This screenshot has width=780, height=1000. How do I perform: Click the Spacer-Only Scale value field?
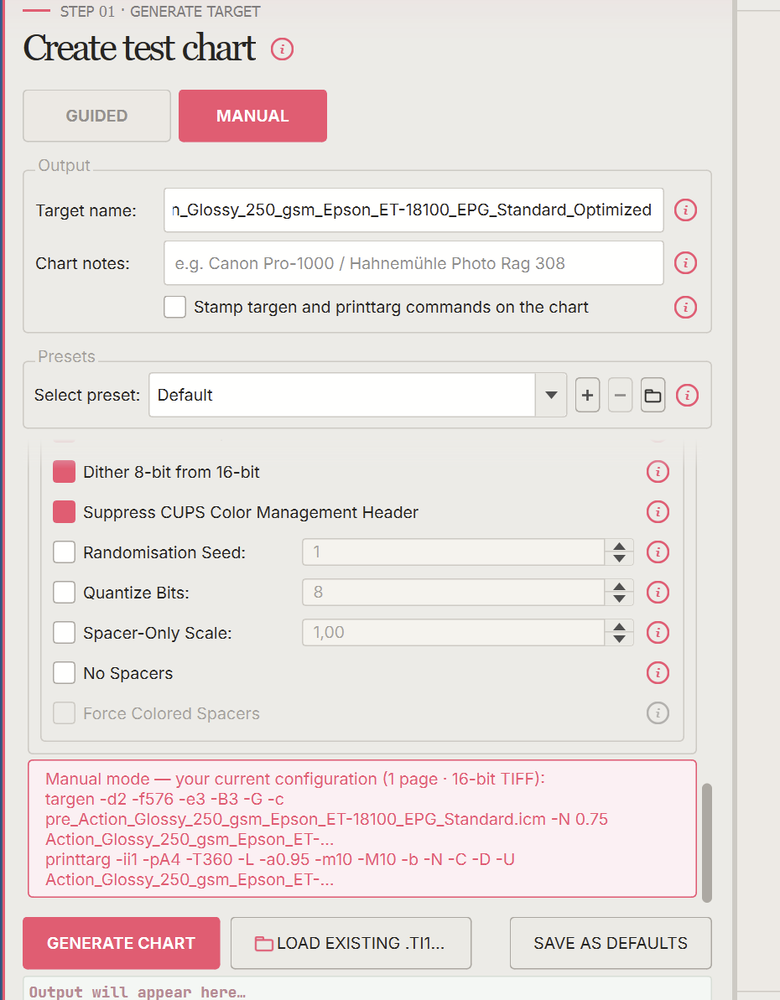(453, 633)
